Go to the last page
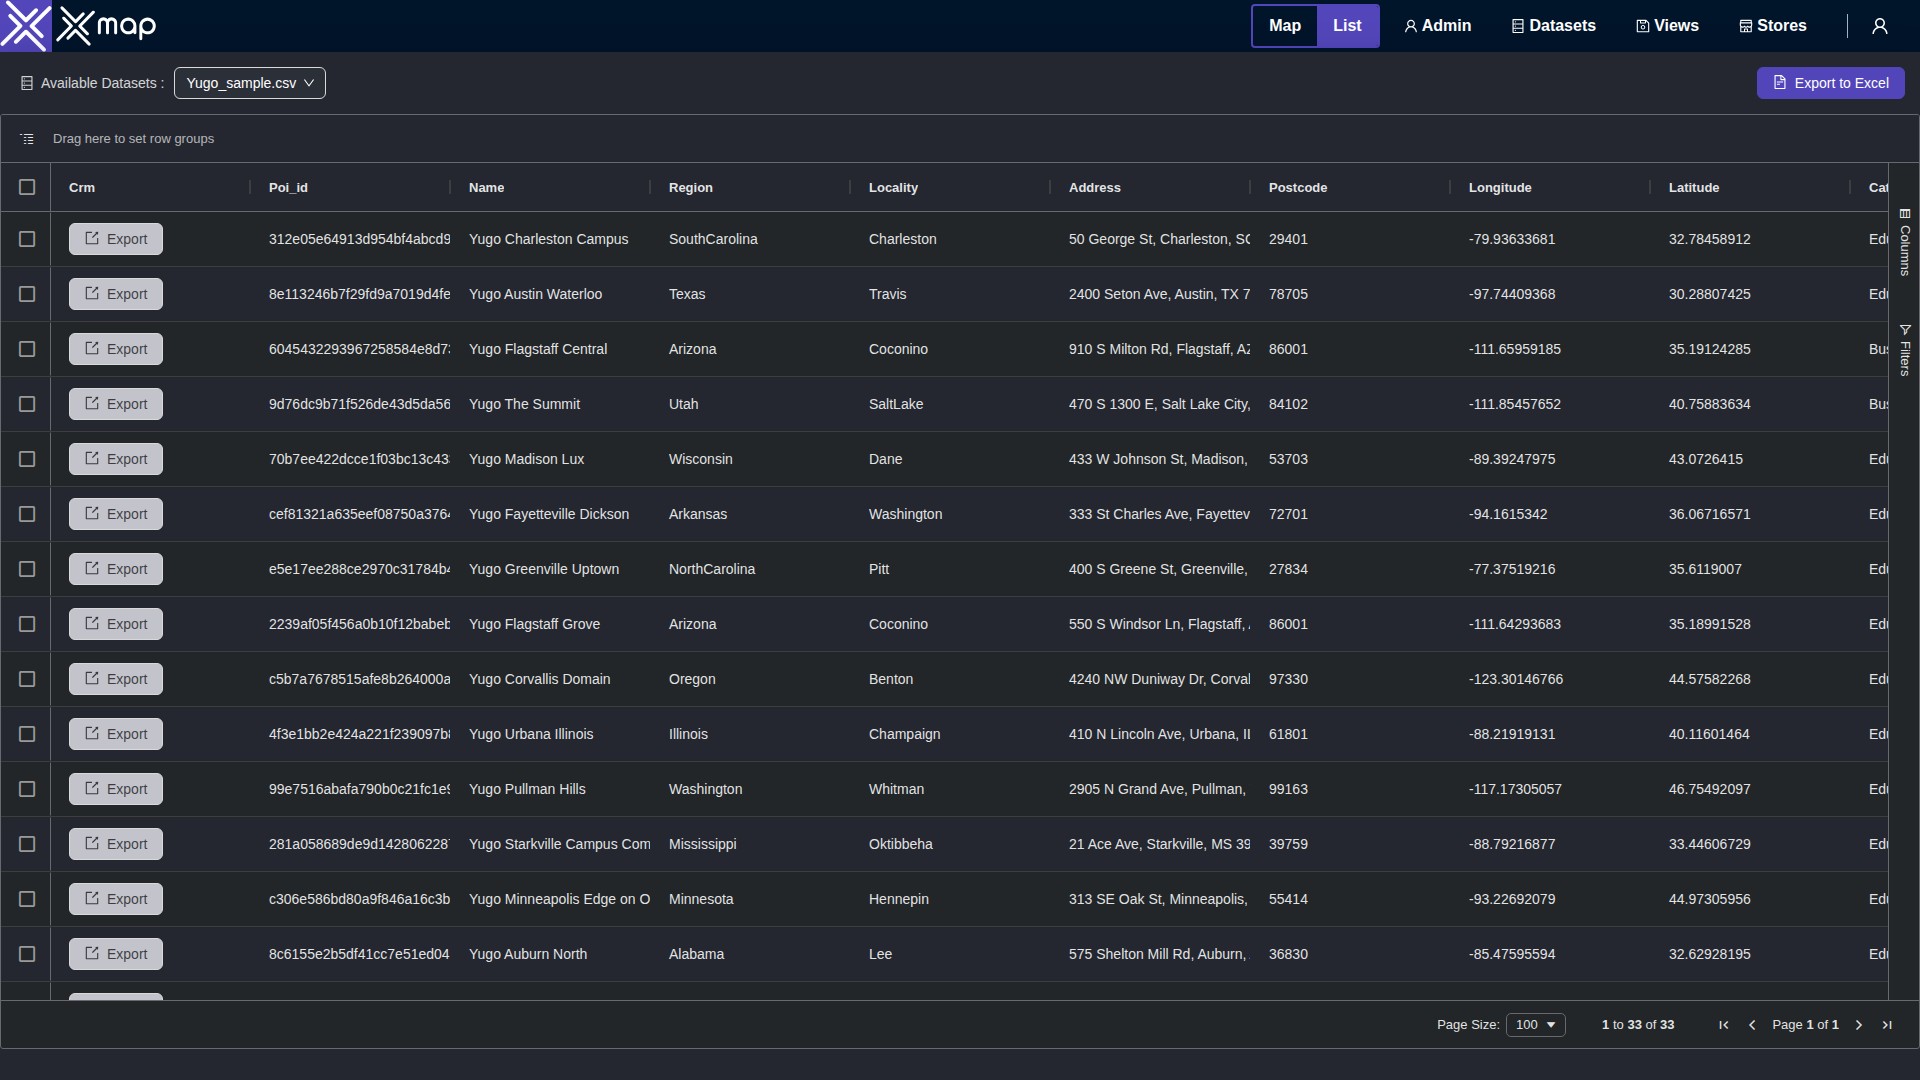 coord(1887,1025)
